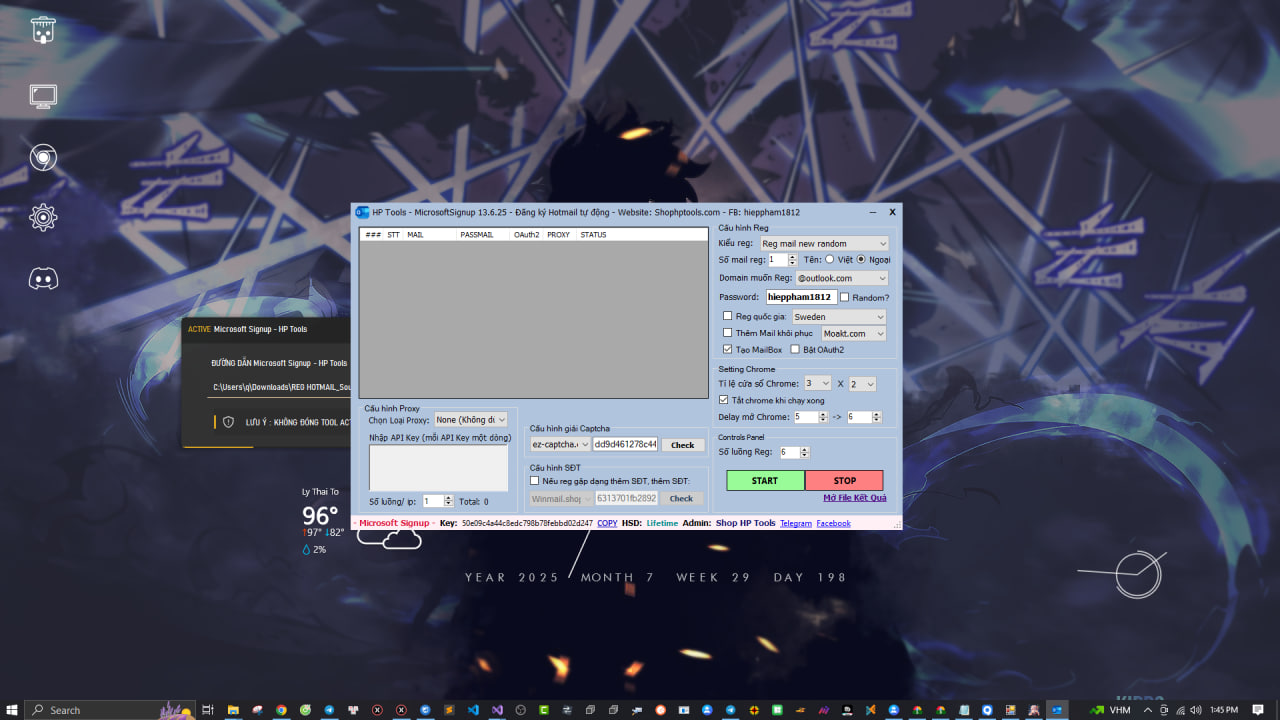Image resolution: width=1280 pixels, height=720 pixels.
Task: Open the This PC monitor desktop icon
Action: (43, 96)
